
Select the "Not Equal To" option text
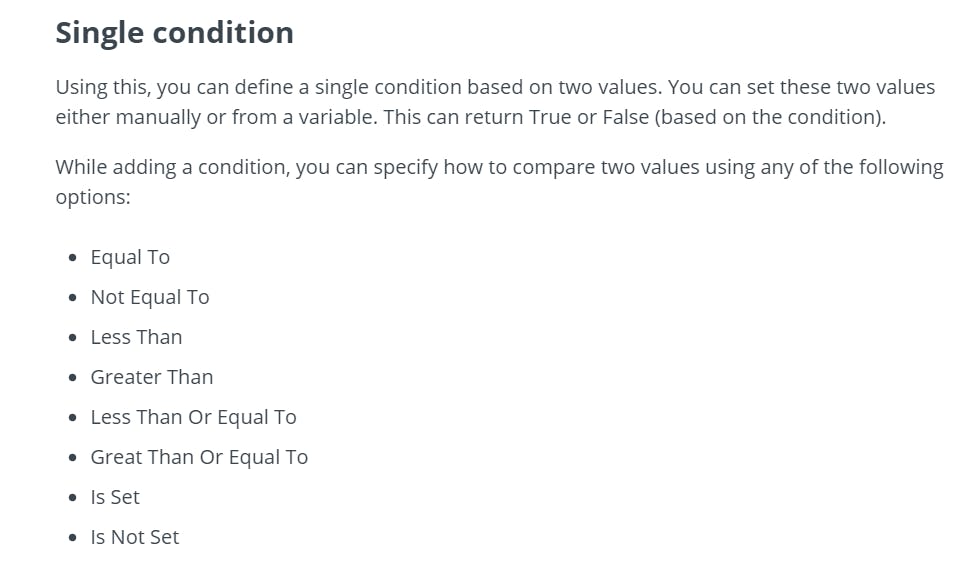150,297
